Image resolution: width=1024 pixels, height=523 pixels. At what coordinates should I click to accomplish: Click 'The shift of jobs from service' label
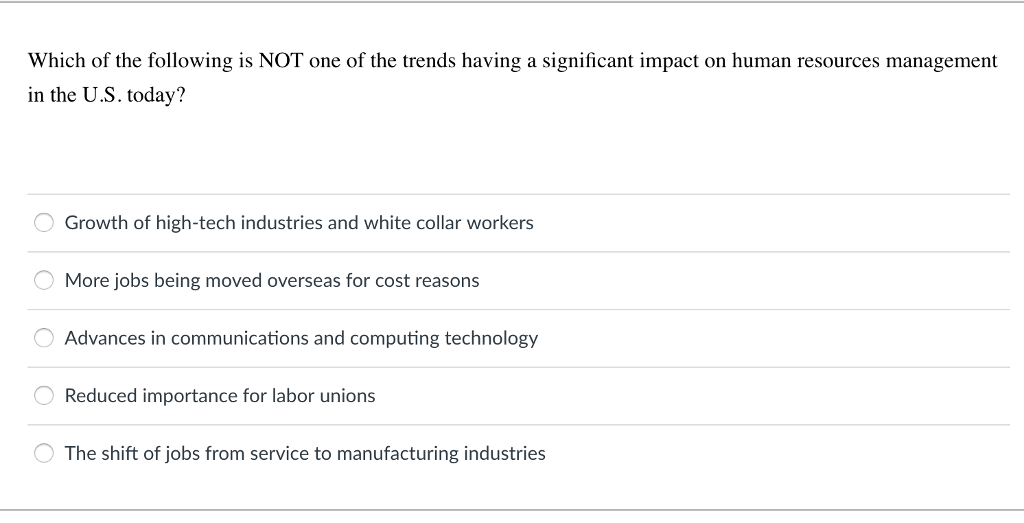(305, 453)
